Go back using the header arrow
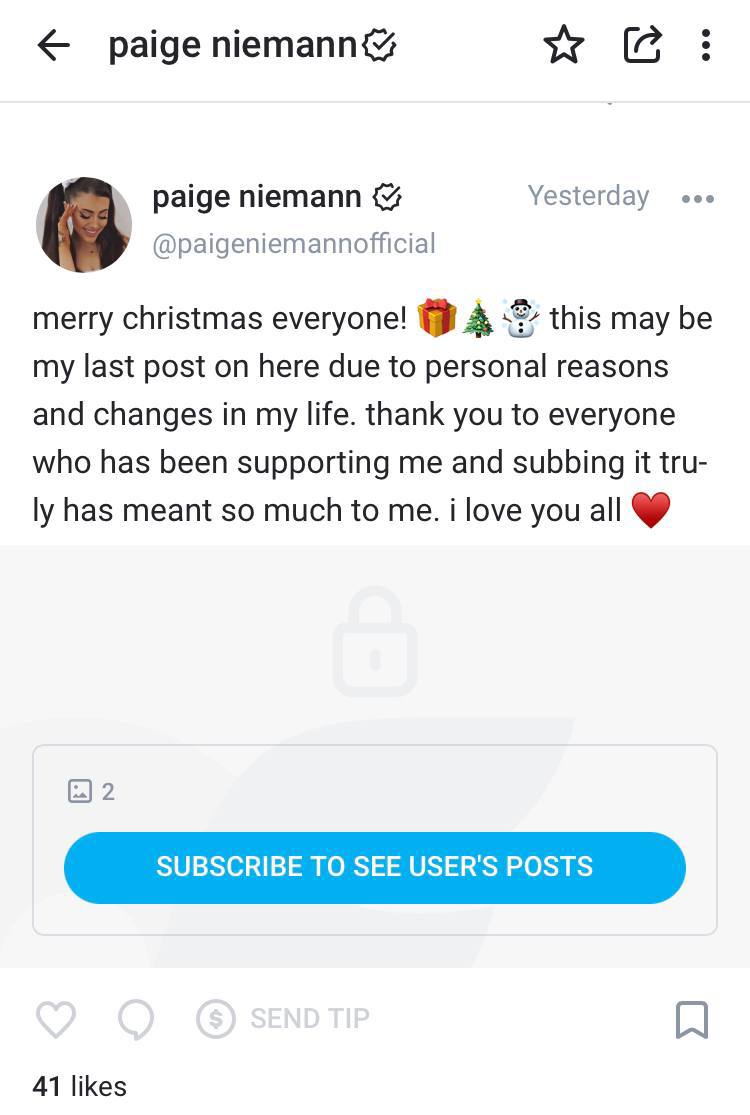Screen dimensions: 750x1115 54,46
